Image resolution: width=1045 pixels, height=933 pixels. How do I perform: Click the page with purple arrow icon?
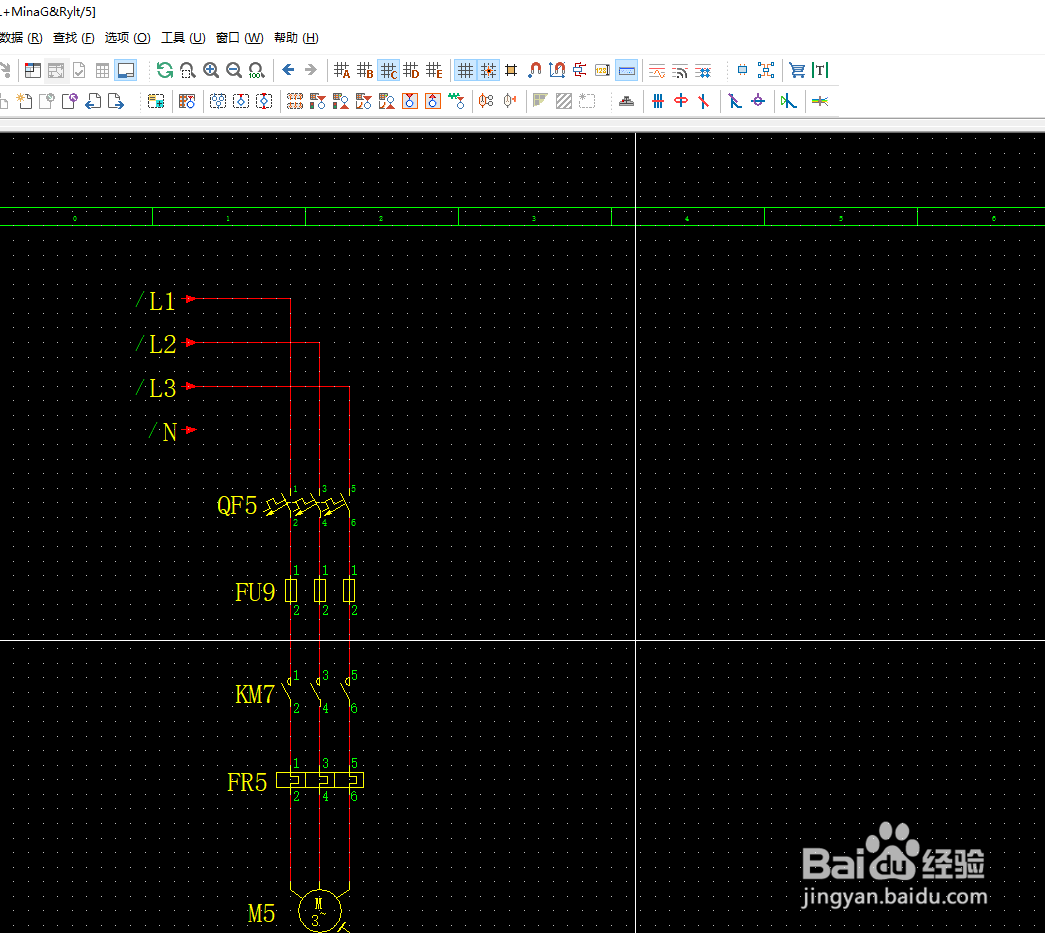click(x=69, y=101)
